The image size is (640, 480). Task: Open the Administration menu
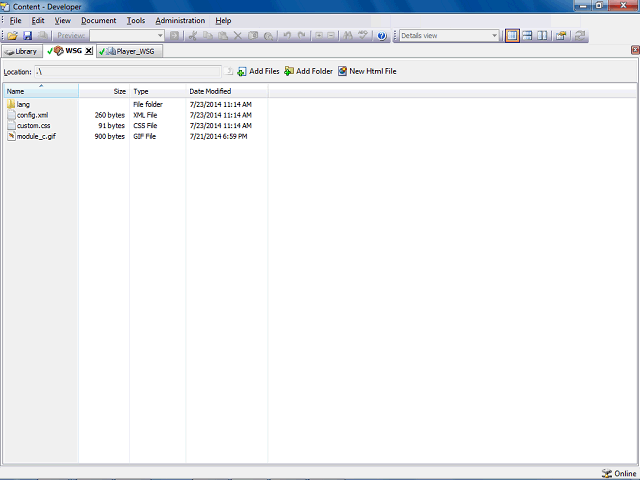coord(180,20)
